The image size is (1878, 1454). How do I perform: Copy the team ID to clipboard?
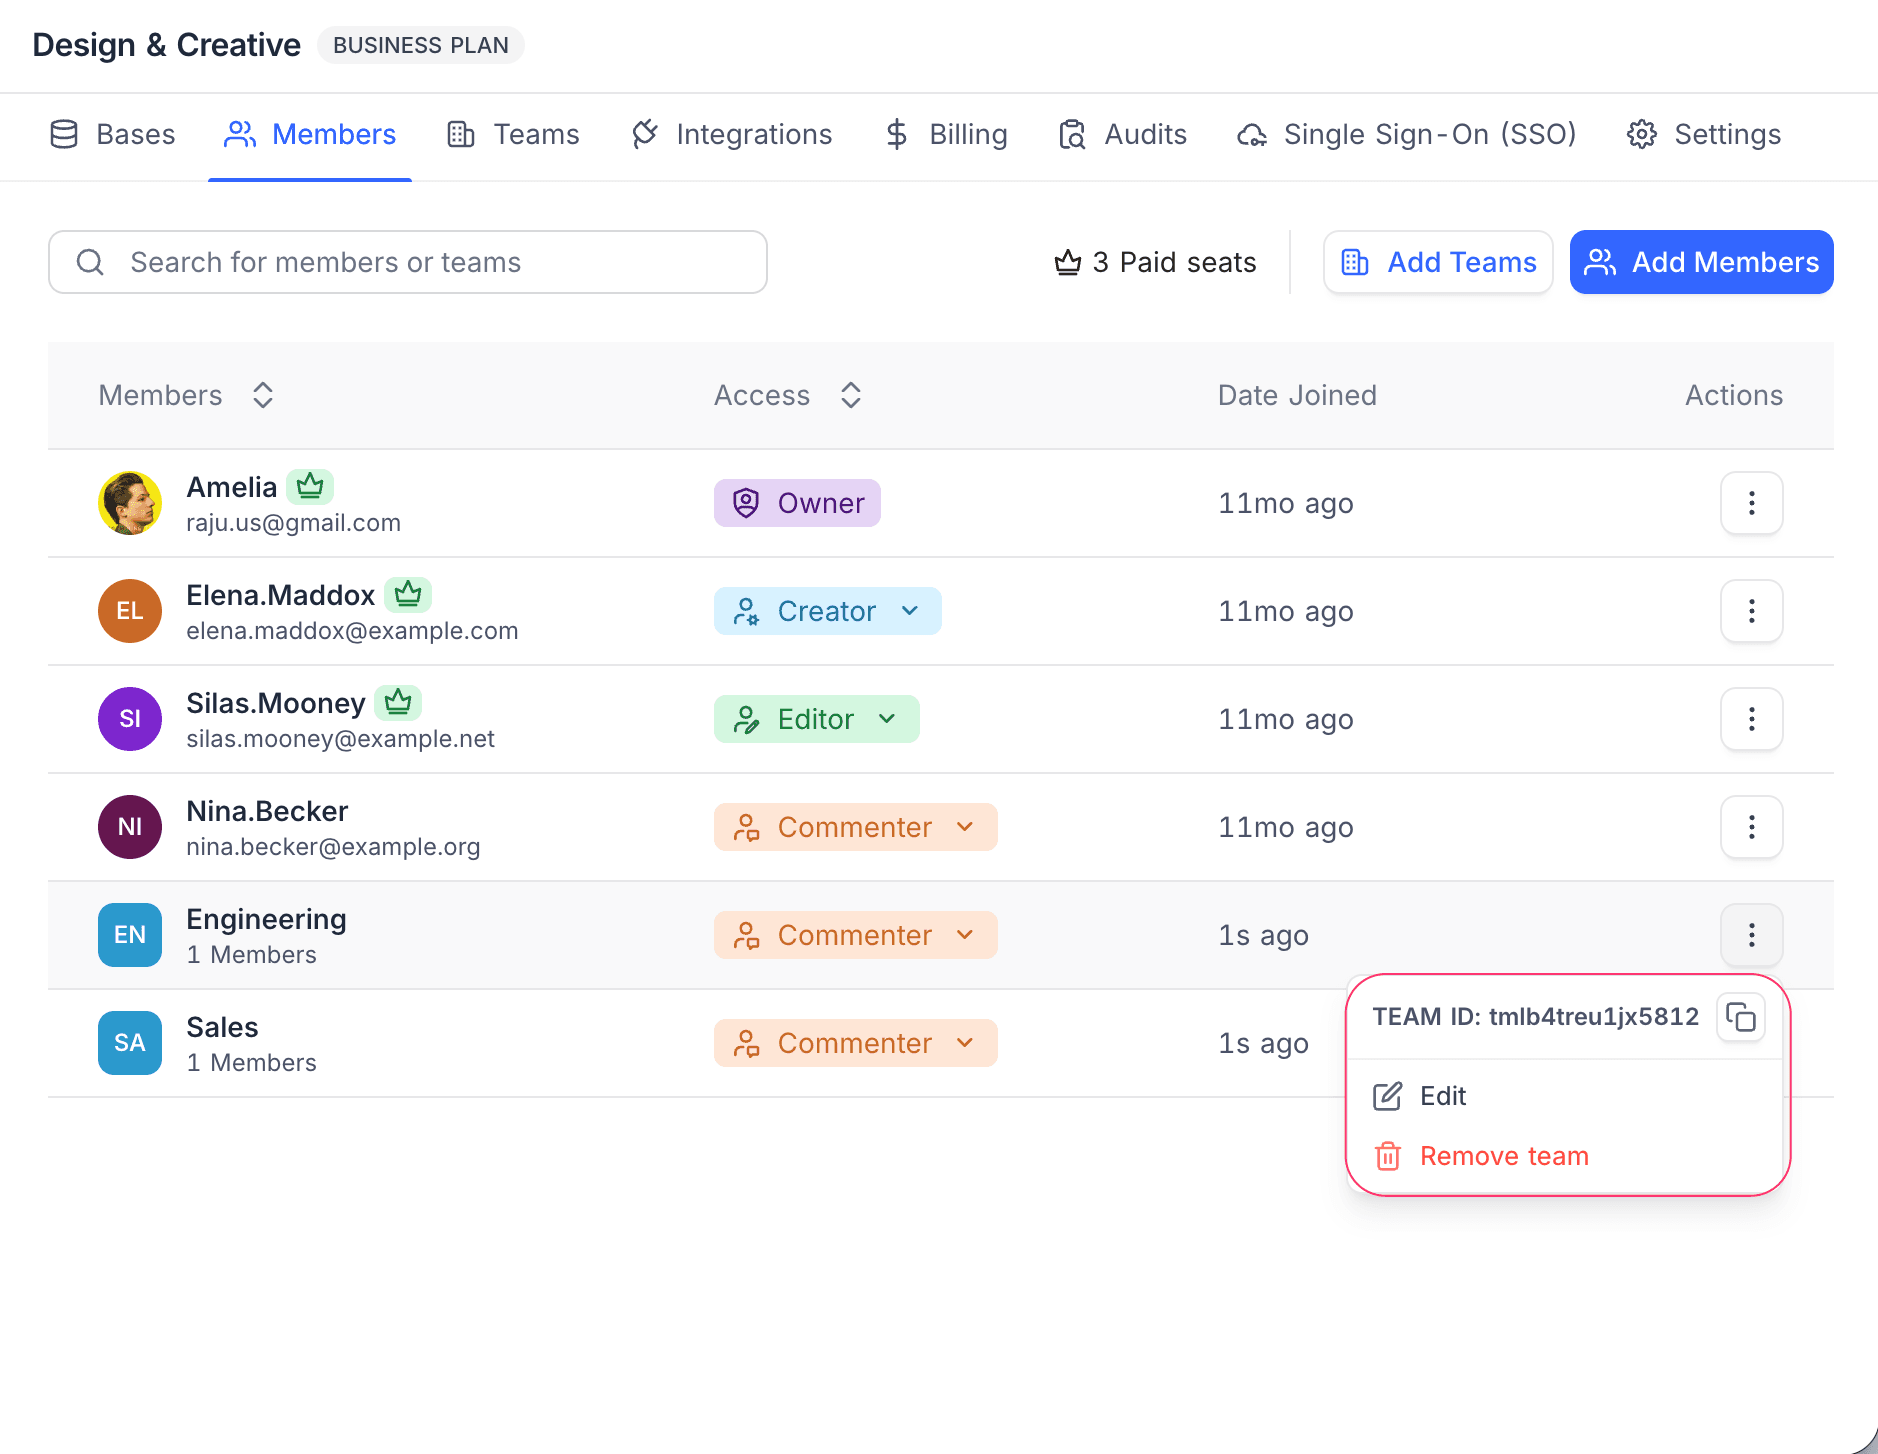coord(1740,1018)
